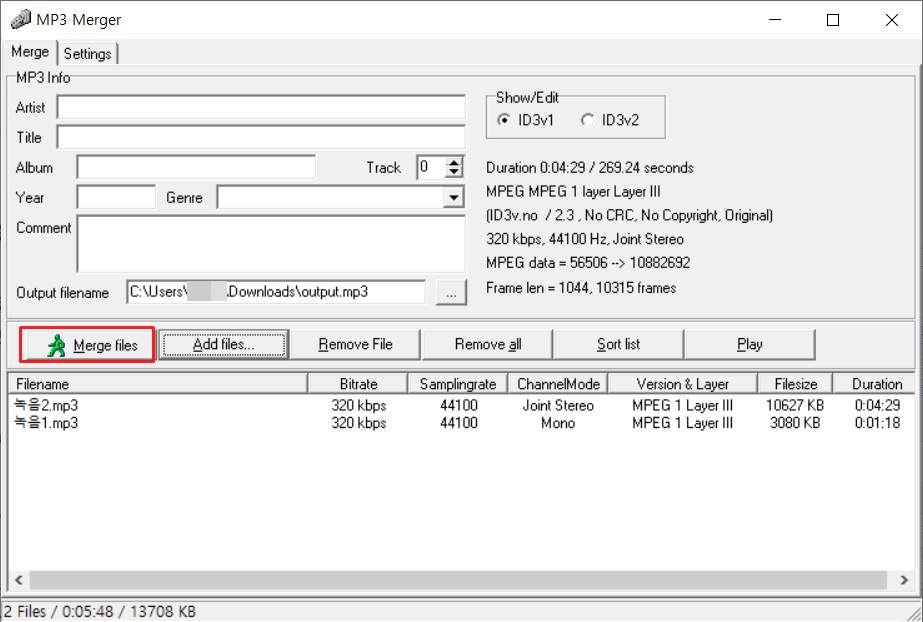Play the selected file with Play
Viewport: 923px width, 622px height.
pos(749,344)
